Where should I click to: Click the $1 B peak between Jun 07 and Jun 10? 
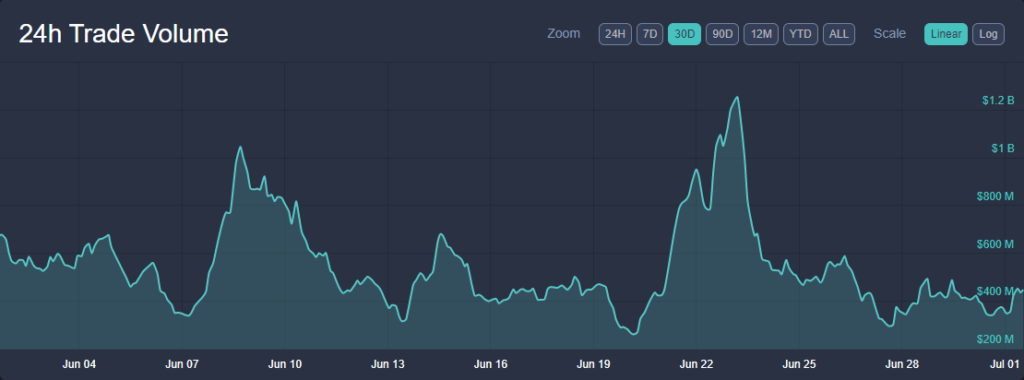(240, 148)
